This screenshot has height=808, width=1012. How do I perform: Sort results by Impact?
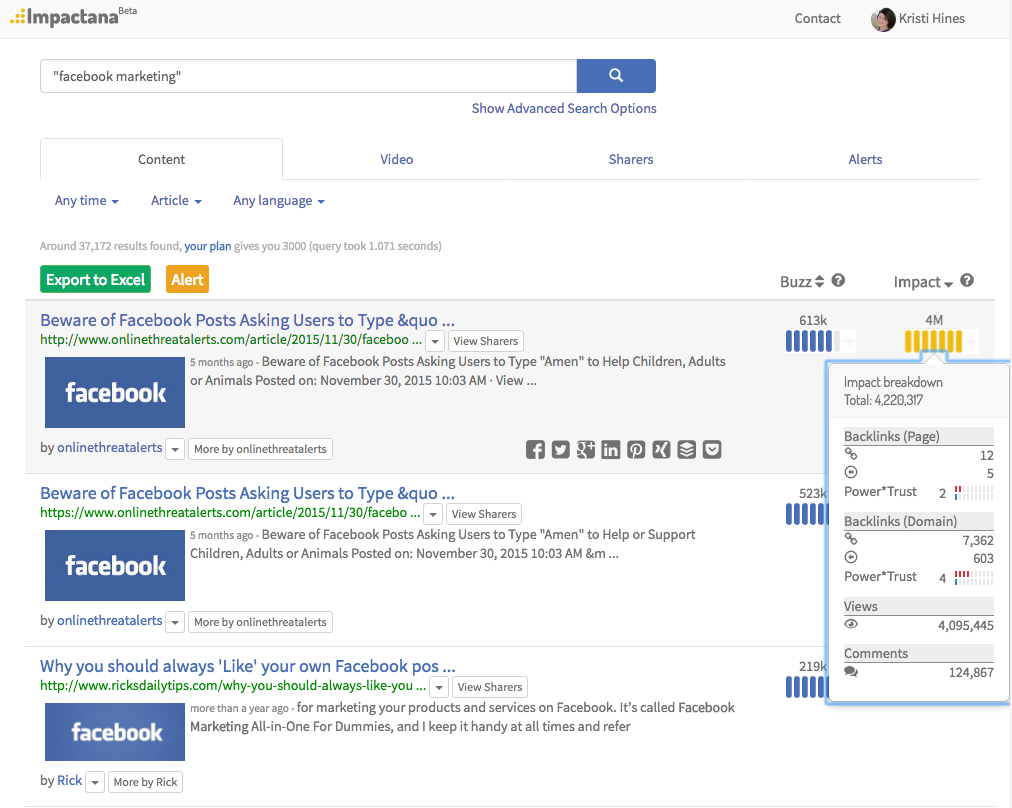pos(923,282)
